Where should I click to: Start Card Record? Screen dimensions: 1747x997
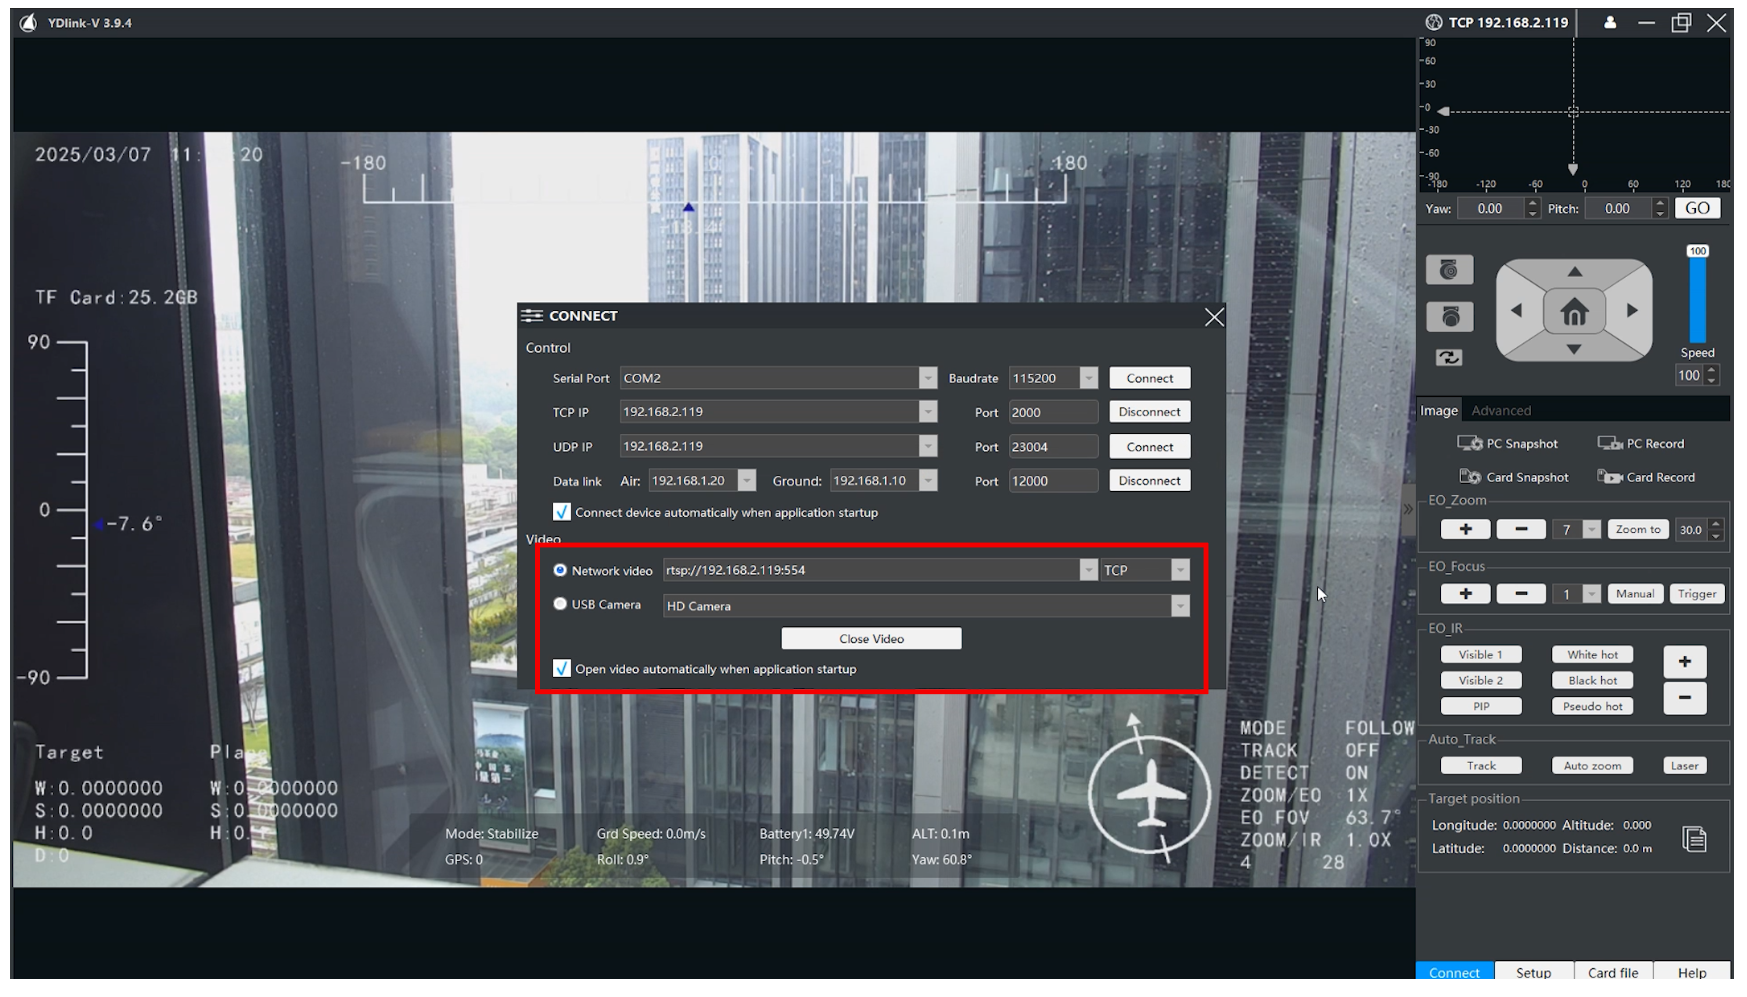[x=1645, y=477]
